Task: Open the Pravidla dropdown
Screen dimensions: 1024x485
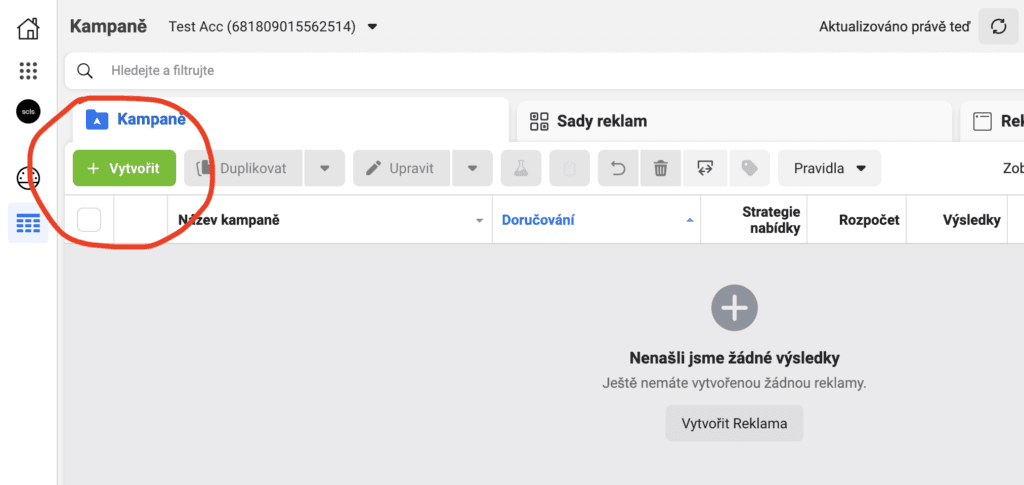Action: click(829, 168)
